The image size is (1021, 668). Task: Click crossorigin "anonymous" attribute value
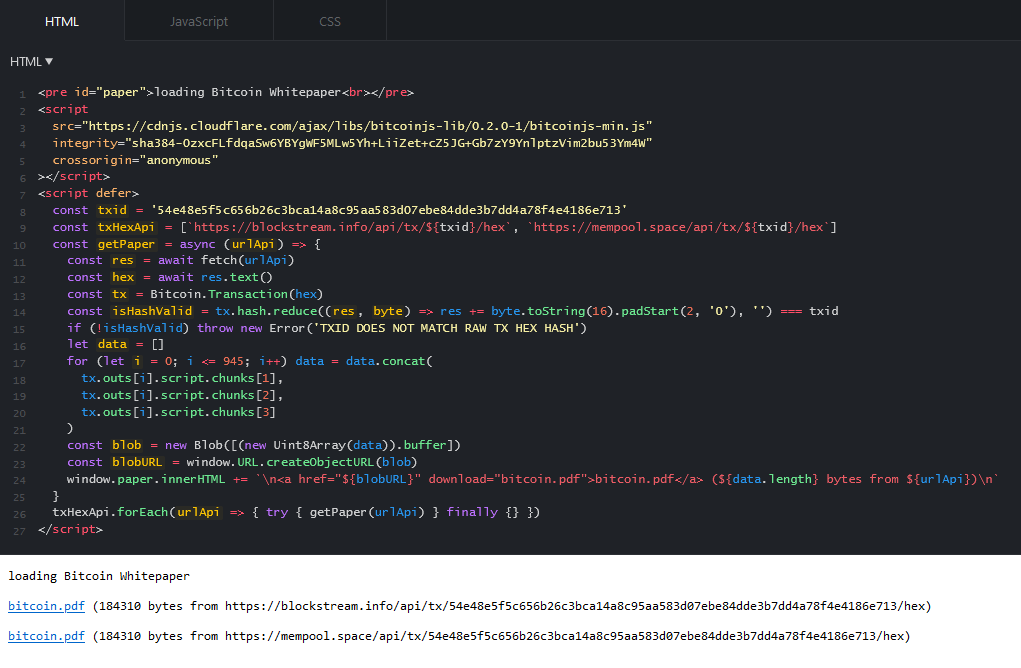(178, 160)
